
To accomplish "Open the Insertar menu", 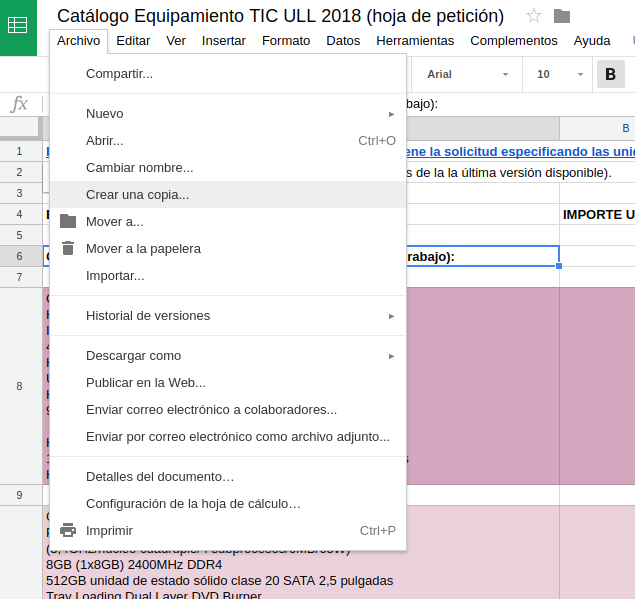I will click(223, 41).
